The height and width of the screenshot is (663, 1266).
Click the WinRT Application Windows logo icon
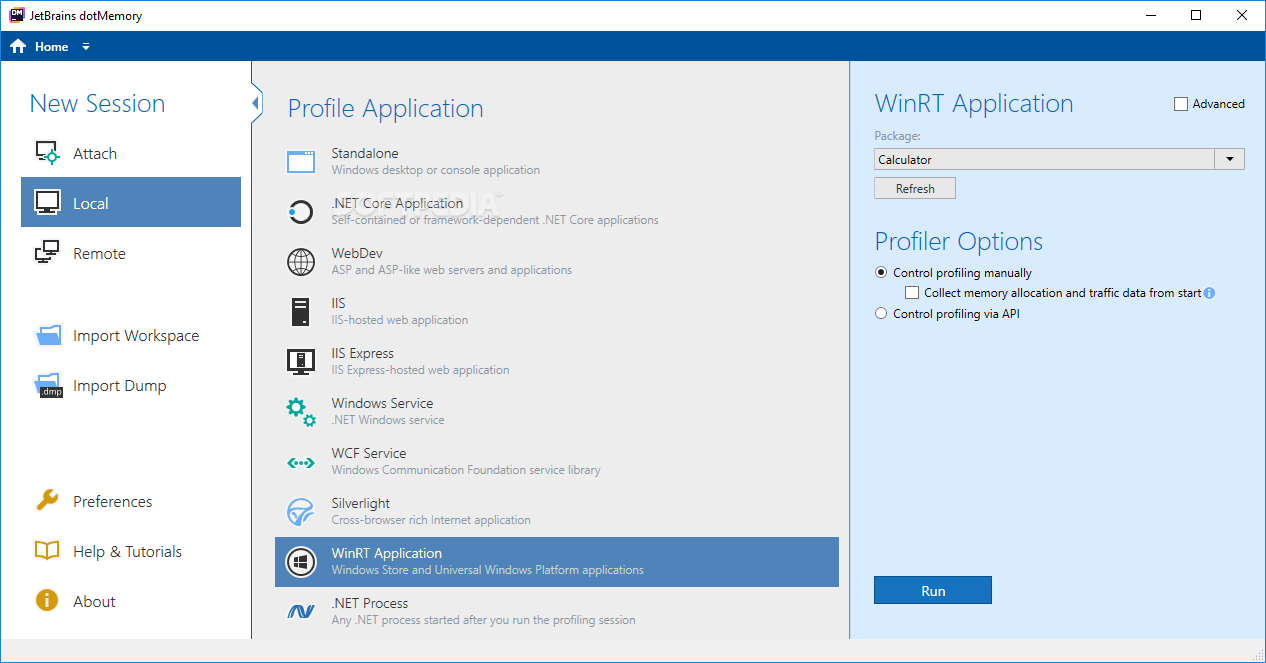pos(301,561)
